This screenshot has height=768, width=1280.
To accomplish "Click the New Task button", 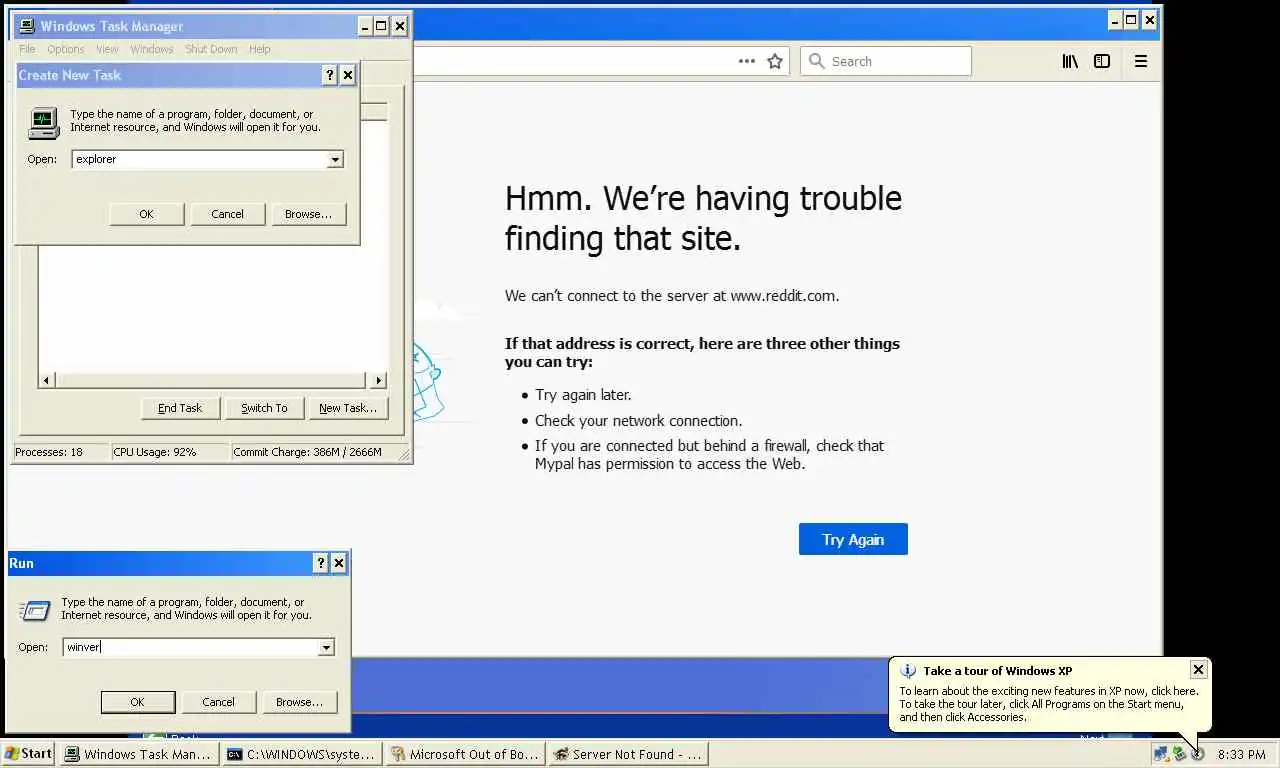I will coord(348,408).
